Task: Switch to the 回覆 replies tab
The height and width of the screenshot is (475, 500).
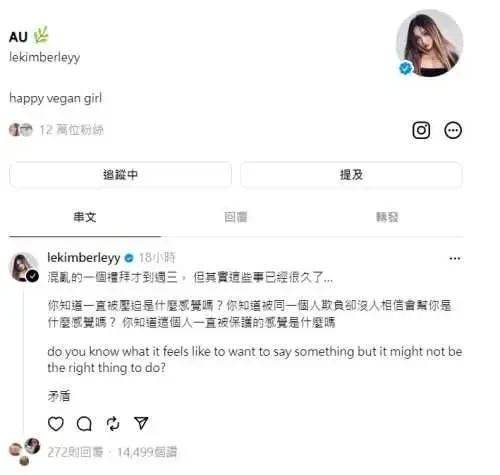Action: [x=236, y=217]
